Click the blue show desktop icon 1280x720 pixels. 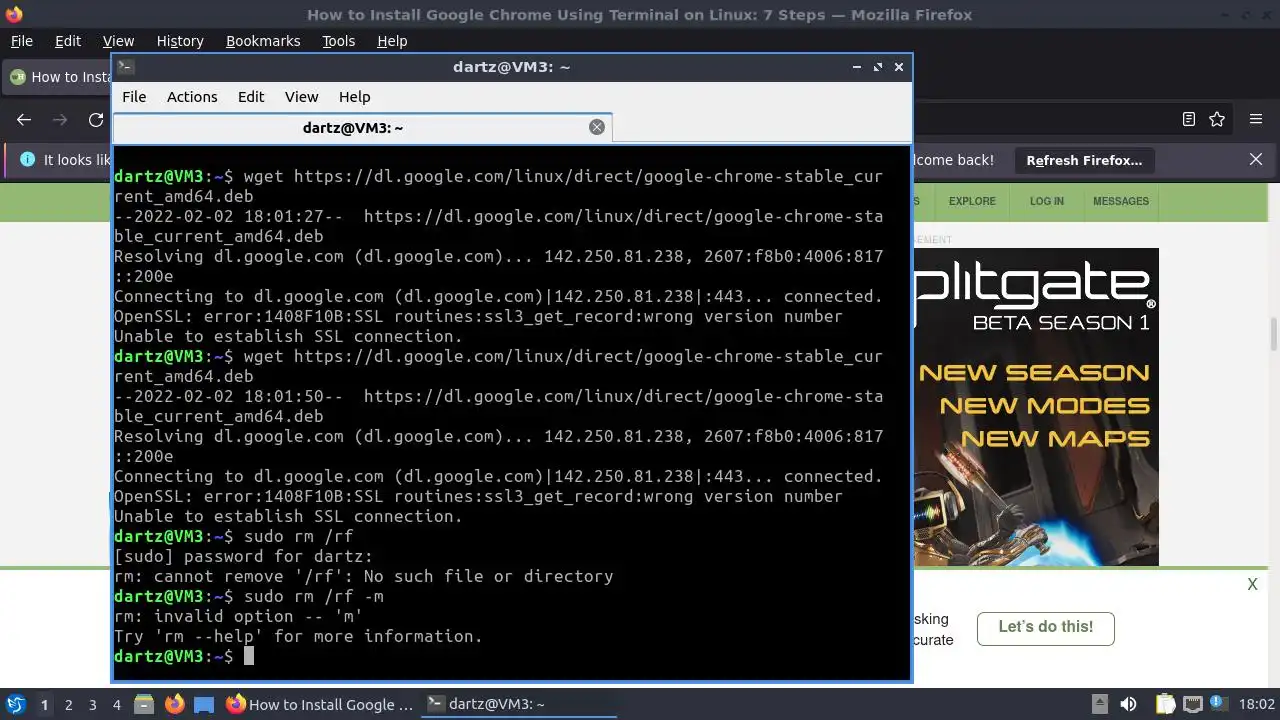(x=204, y=704)
